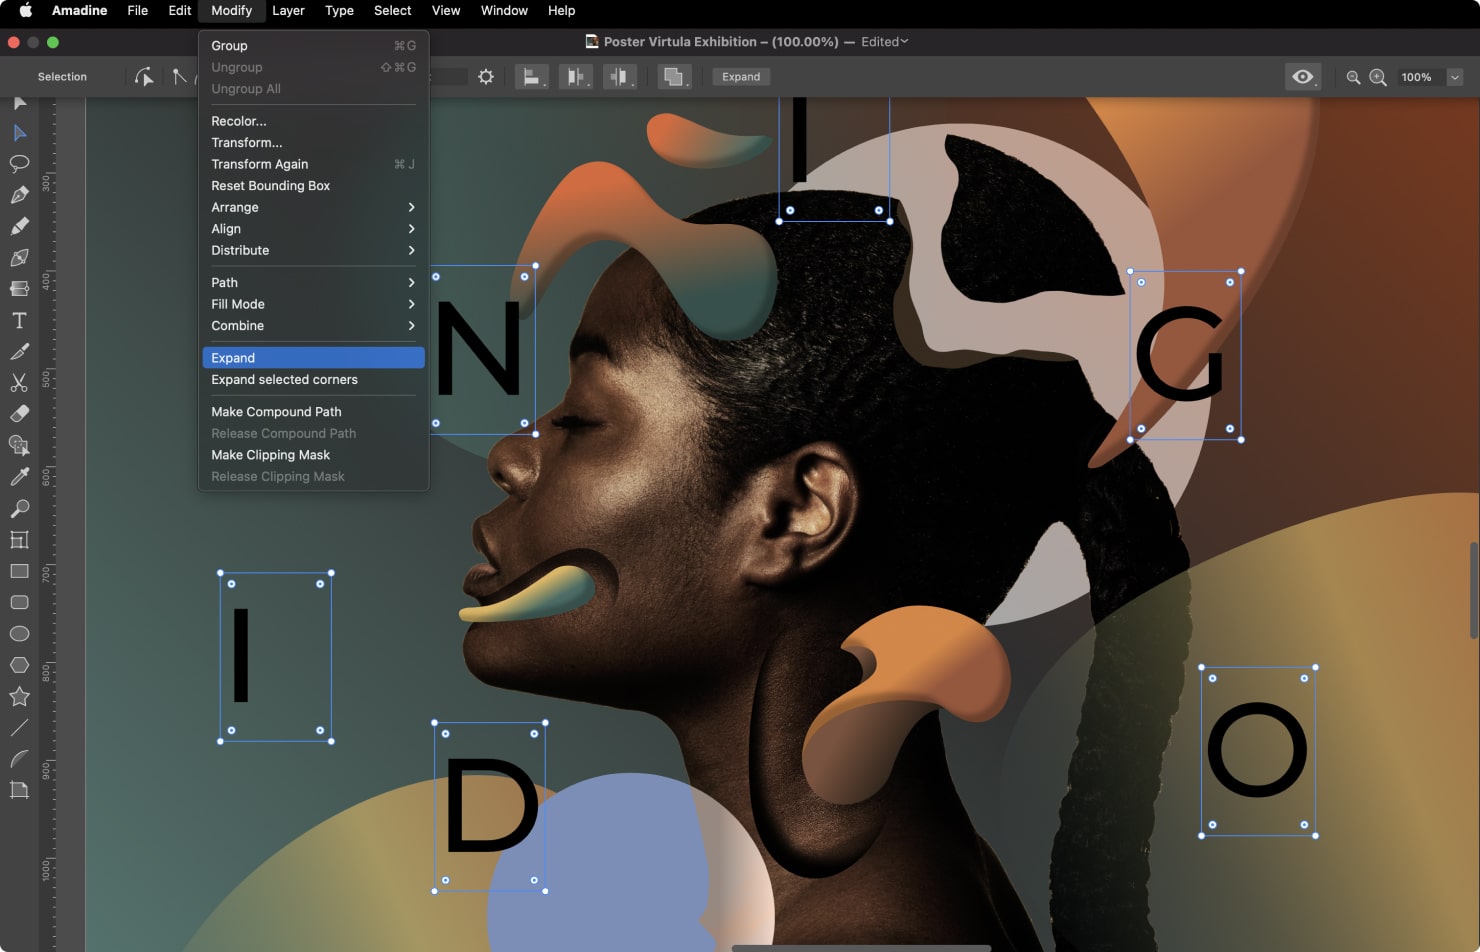The height and width of the screenshot is (952, 1480).
Task: Choose the Lasso selection tool
Action: coord(19,164)
